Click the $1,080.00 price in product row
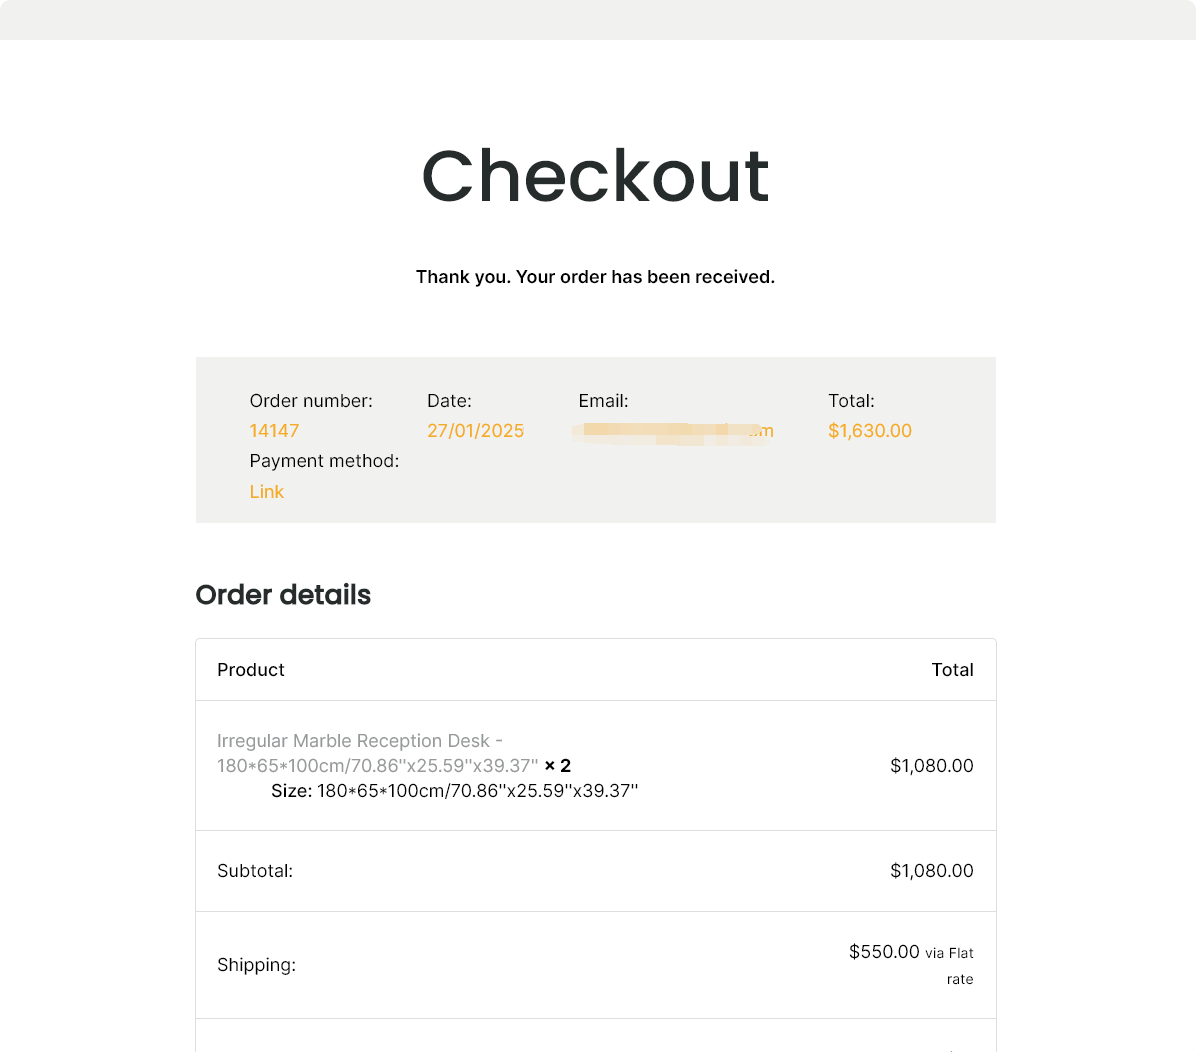This screenshot has height=1052, width=1196. (x=931, y=766)
